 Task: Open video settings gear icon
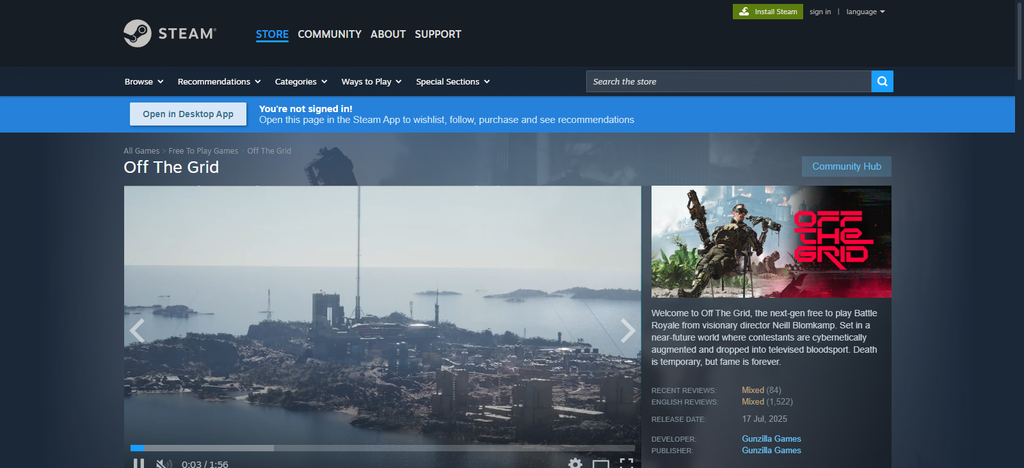[x=575, y=463]
